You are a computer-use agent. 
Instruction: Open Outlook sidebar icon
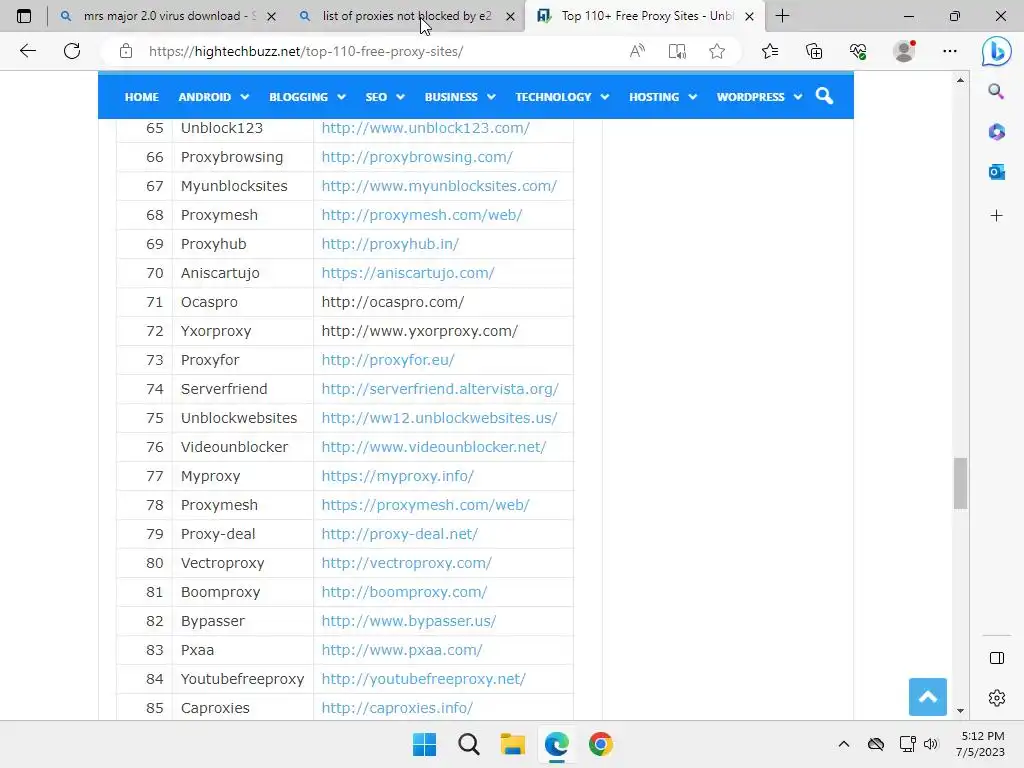pos(996,172)
